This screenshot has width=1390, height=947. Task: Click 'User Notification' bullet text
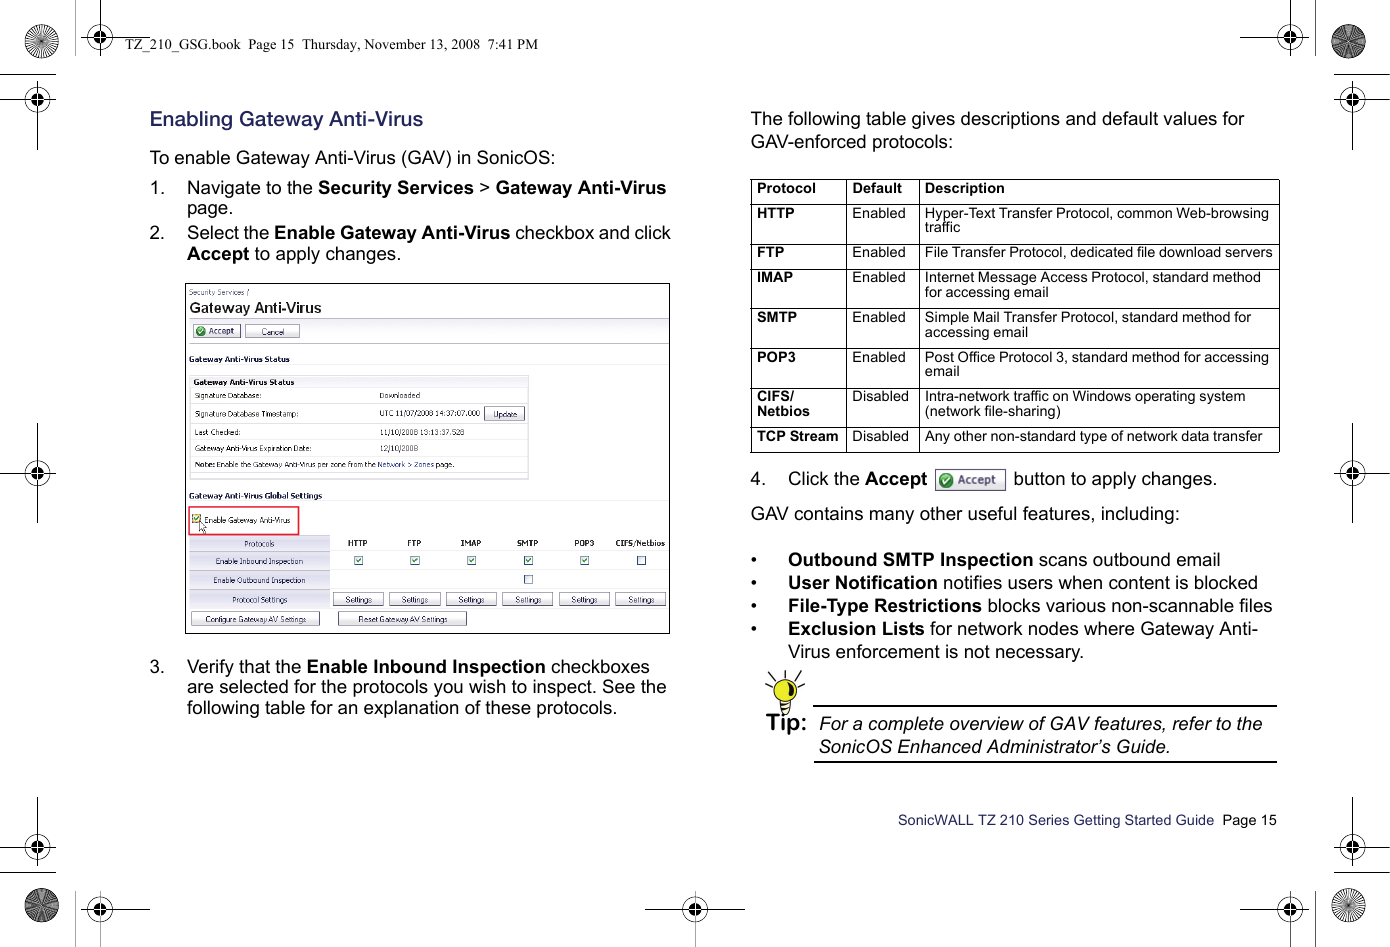[862, 583]
